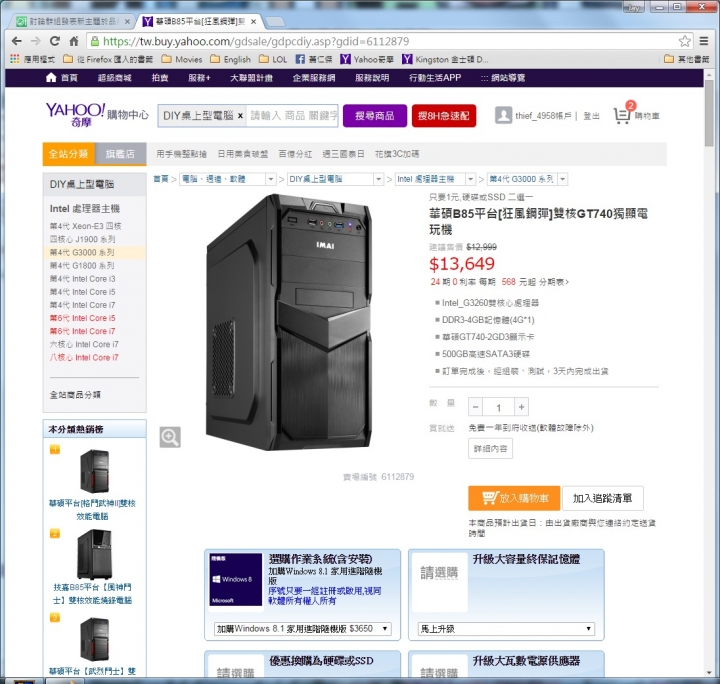Open a new browser tab
The image size is (720, 684).
pos(275,22)
